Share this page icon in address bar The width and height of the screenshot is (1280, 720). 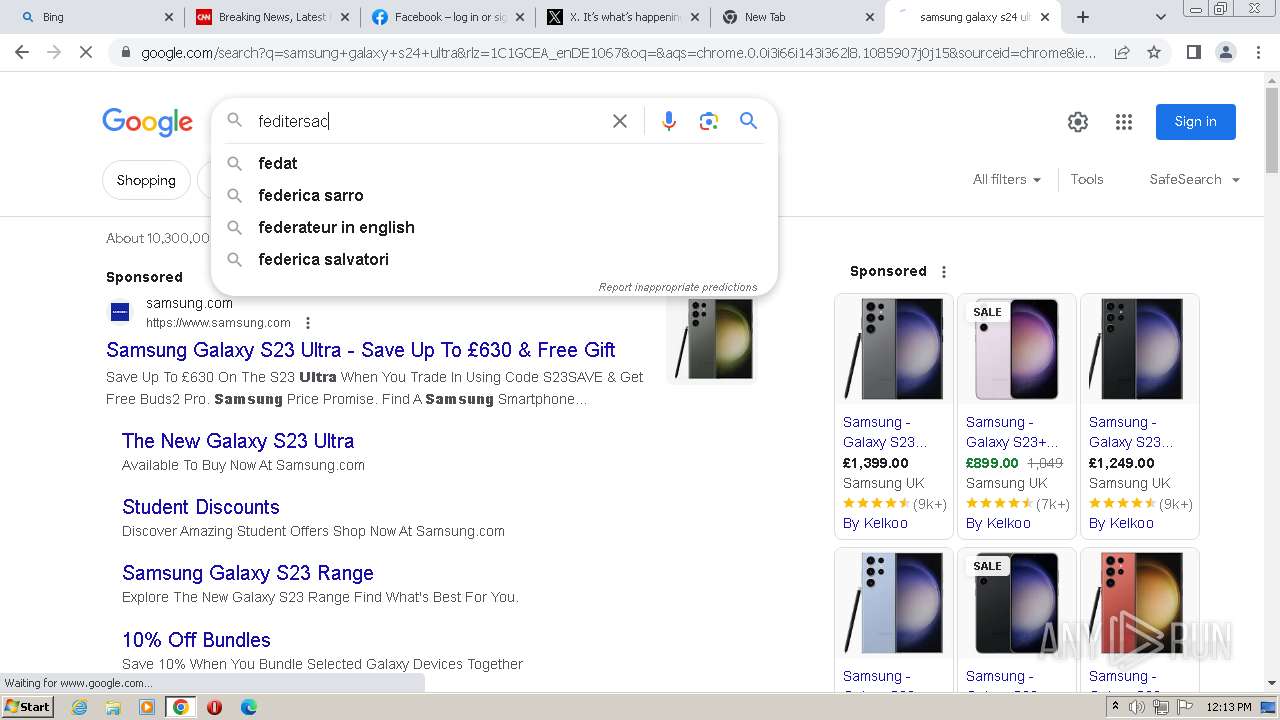tap(1122, 52)
